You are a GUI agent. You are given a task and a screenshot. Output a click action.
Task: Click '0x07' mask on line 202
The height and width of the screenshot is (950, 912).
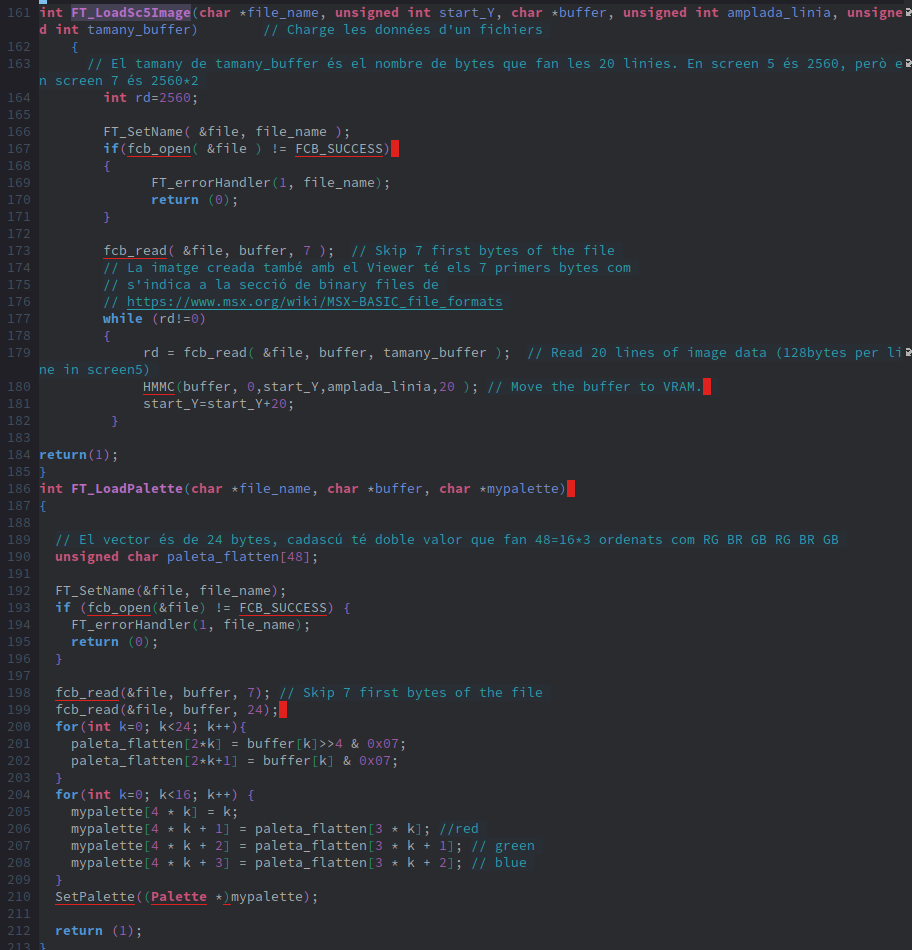tap(374, 761)
